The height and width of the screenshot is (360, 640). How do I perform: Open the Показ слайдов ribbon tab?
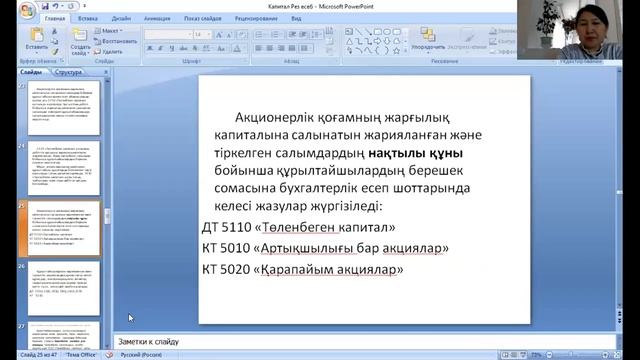(202, 18)
